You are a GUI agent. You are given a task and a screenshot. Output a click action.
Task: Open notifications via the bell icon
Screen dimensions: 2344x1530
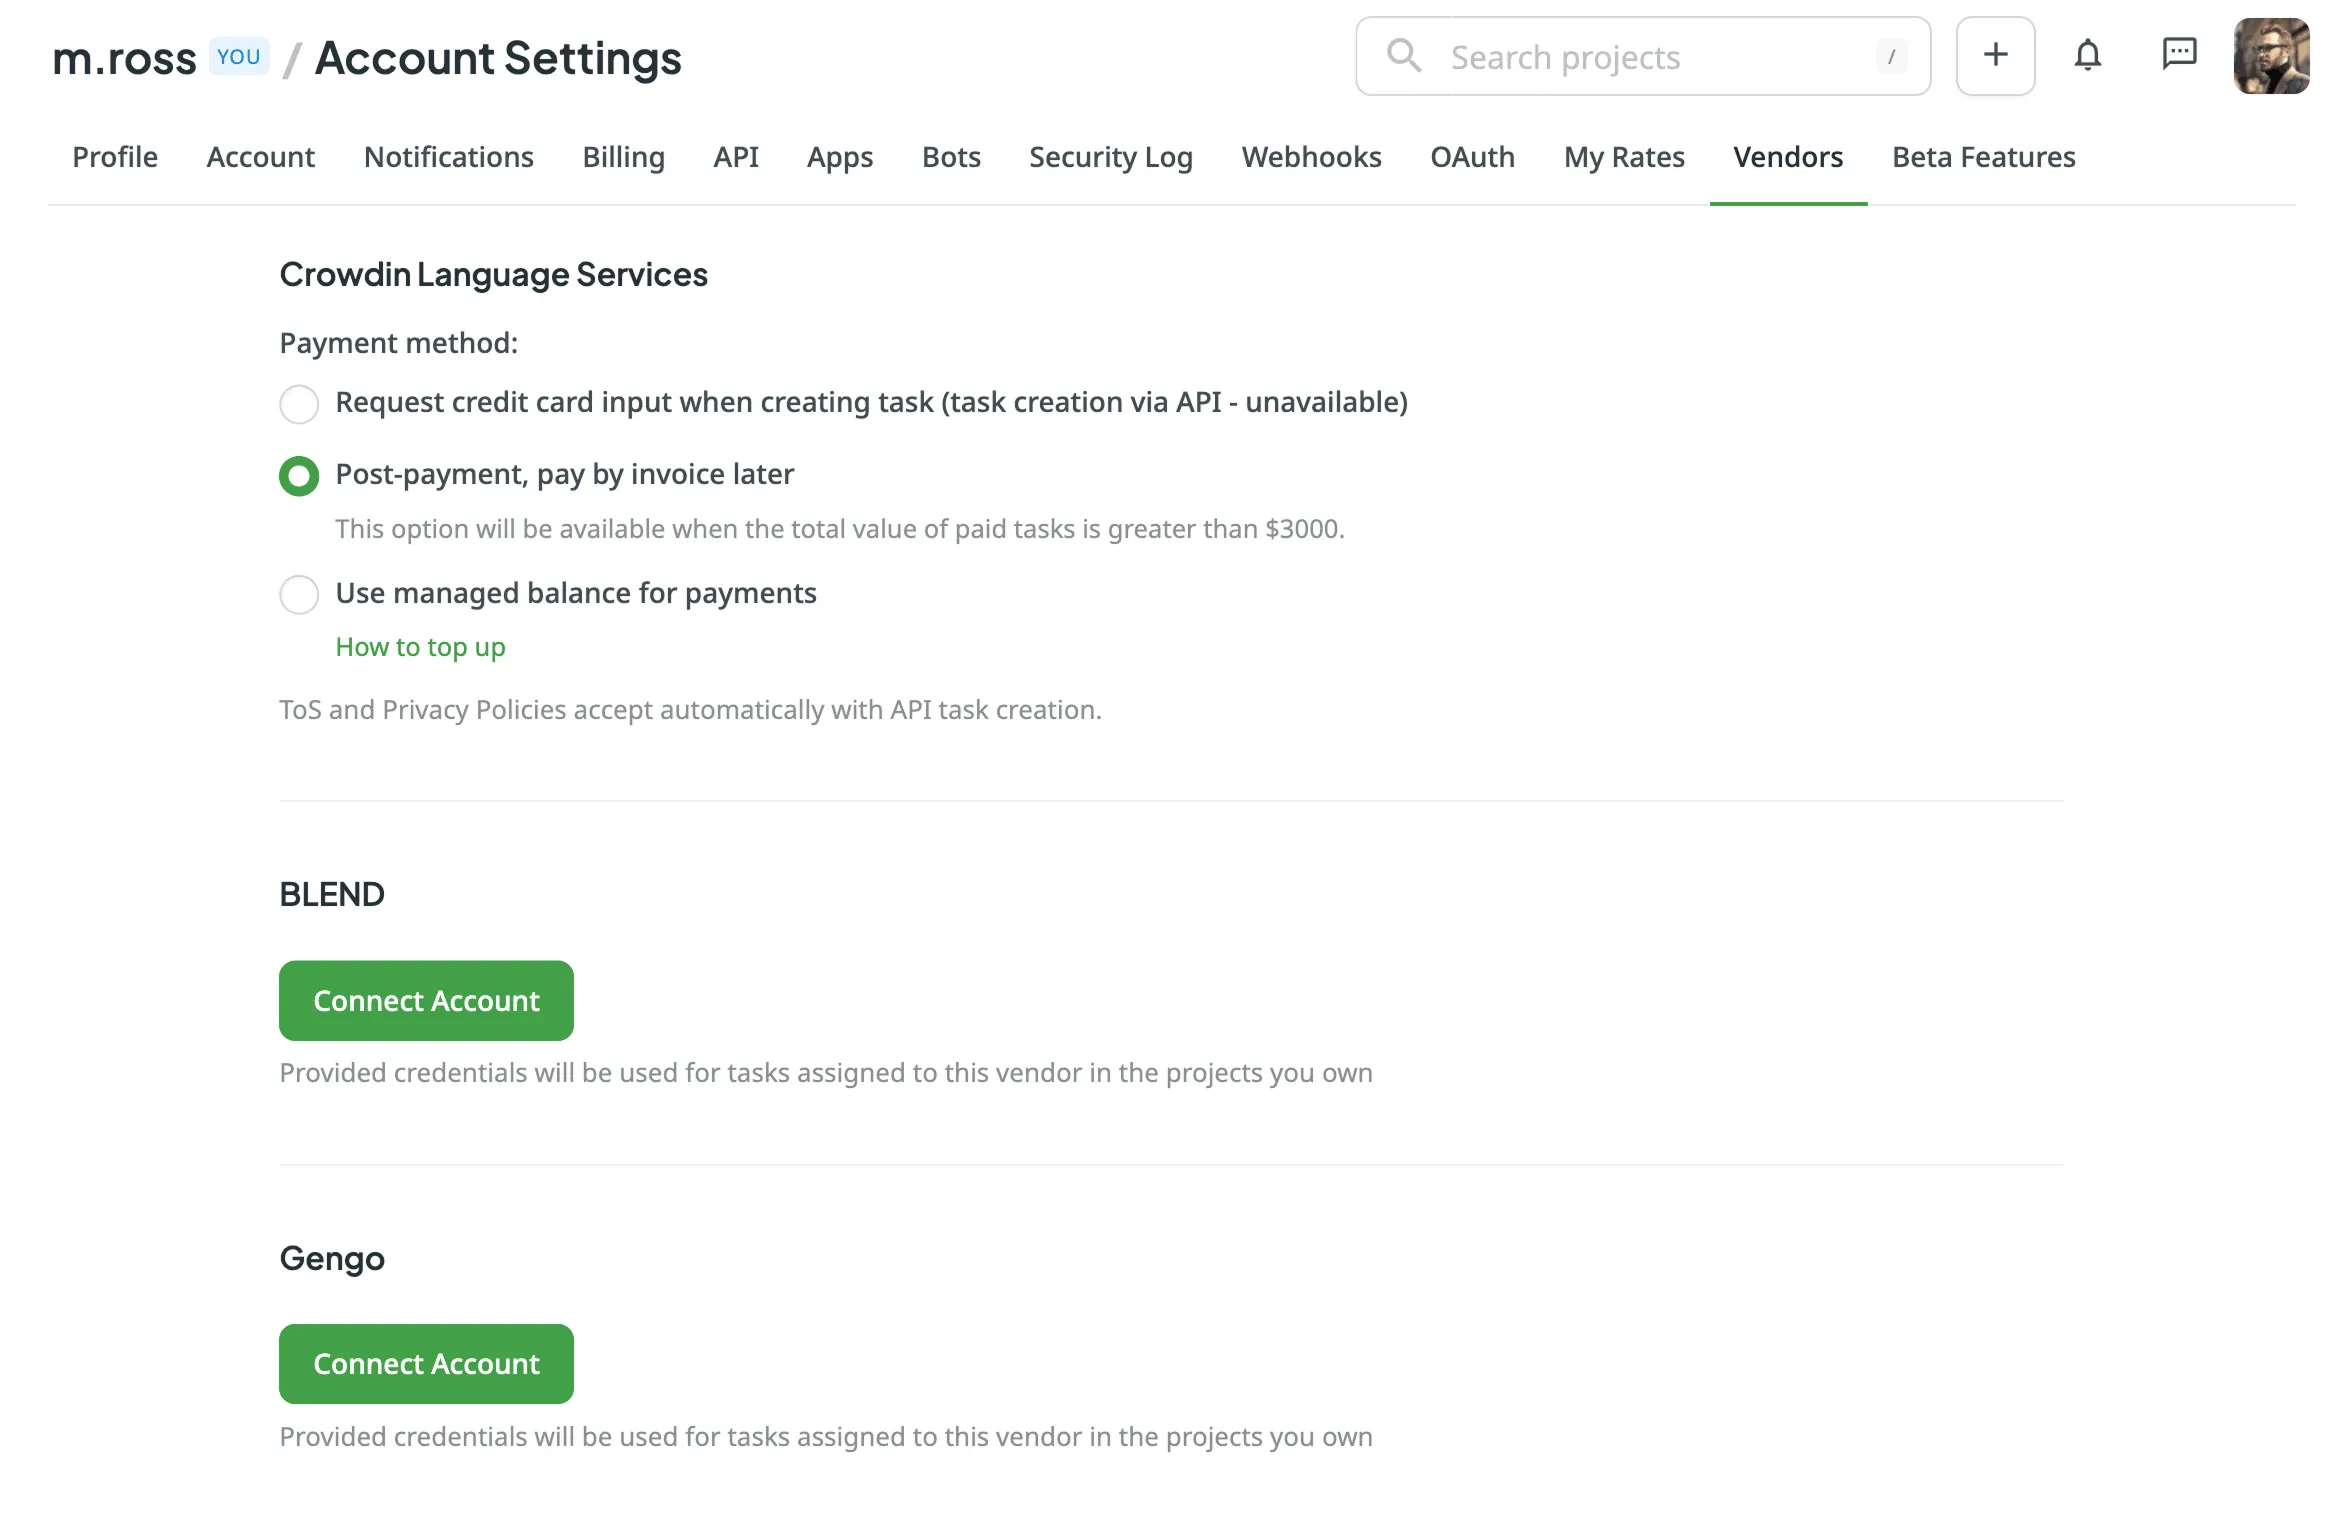pos(2088,56)
